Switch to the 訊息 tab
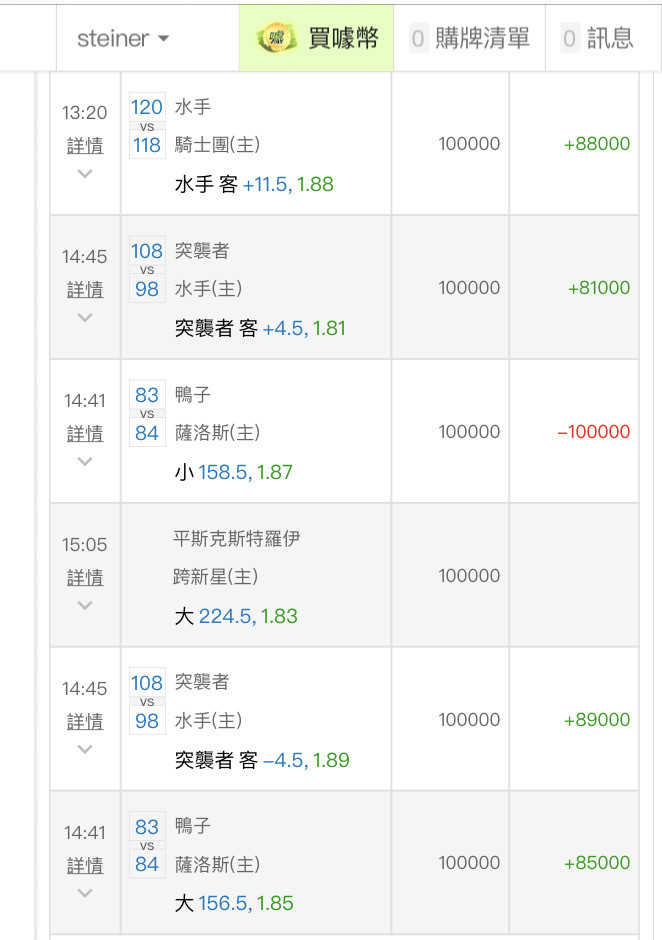 (609, 39)
